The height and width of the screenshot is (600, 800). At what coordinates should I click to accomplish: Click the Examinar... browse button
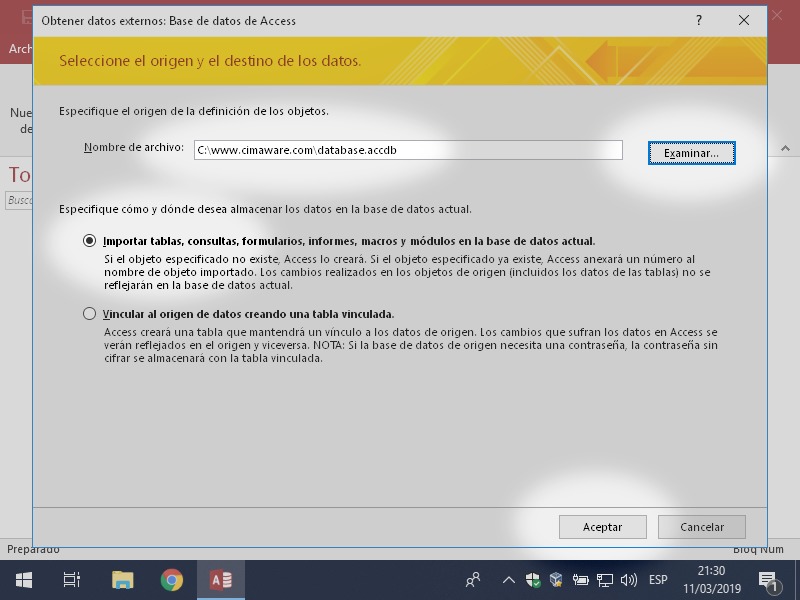tap(691, 153)
